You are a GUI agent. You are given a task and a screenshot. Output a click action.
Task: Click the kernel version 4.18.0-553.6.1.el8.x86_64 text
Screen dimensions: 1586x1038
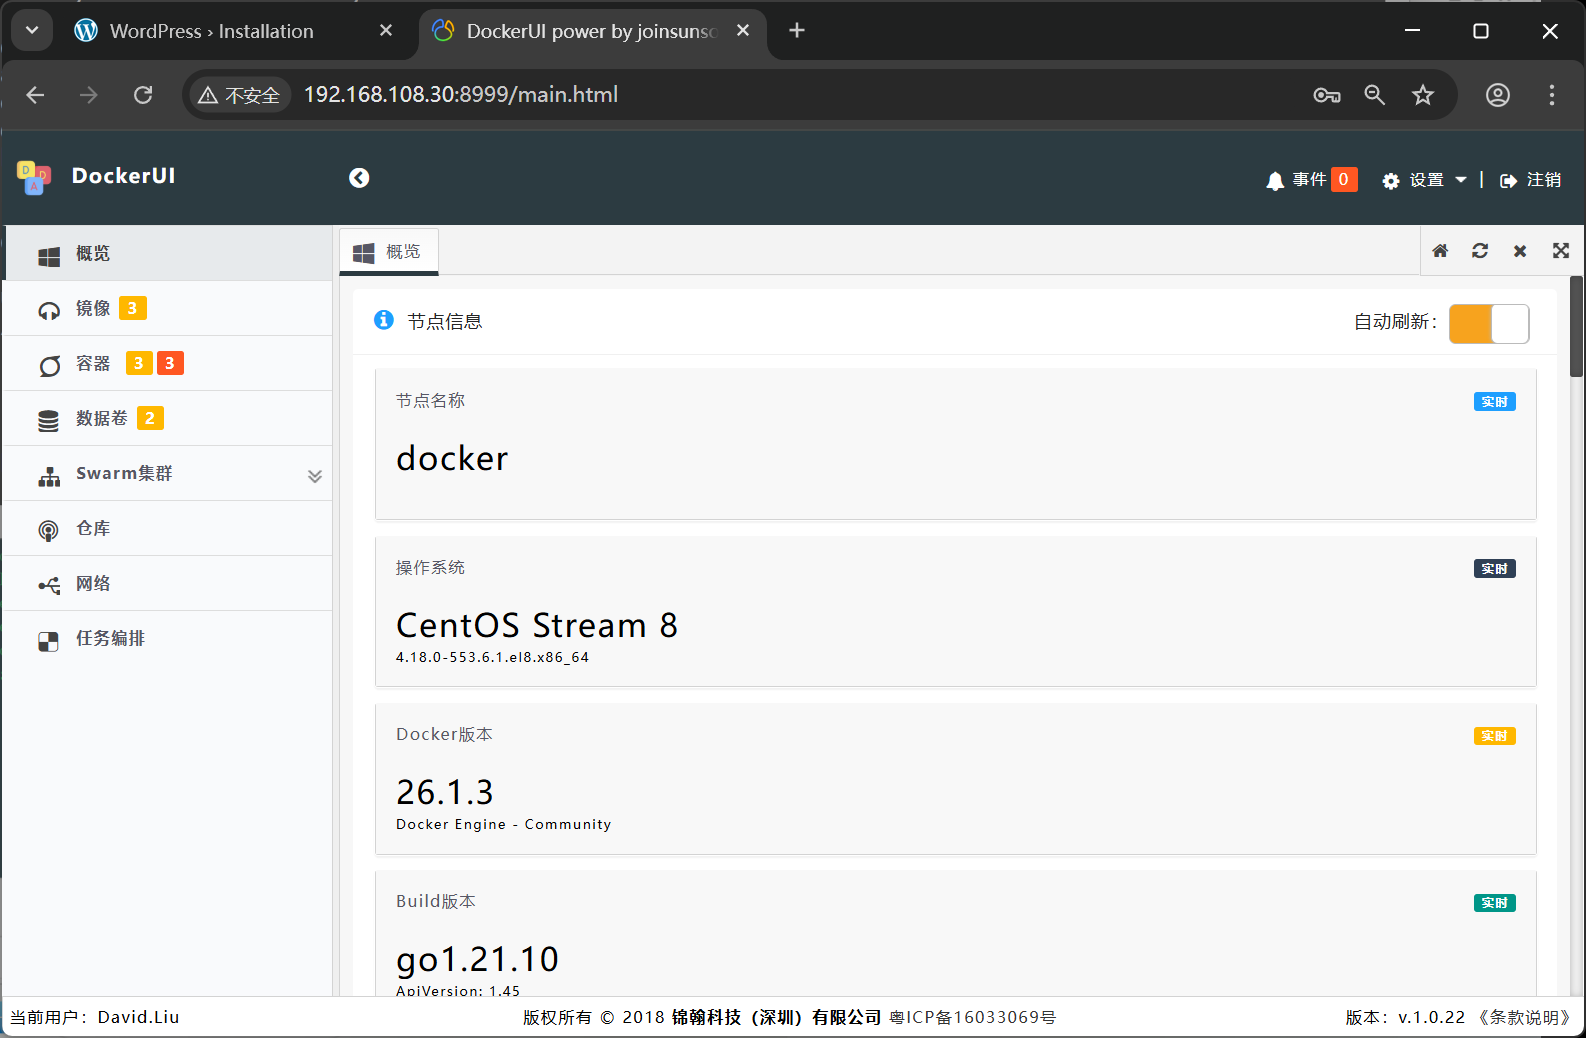pyautogui.click(x=492, y=658)
